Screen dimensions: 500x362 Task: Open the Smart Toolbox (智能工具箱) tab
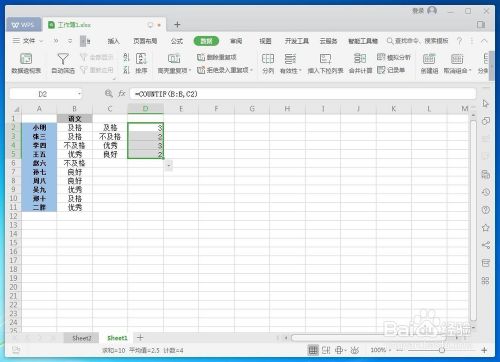coord(363,41)
